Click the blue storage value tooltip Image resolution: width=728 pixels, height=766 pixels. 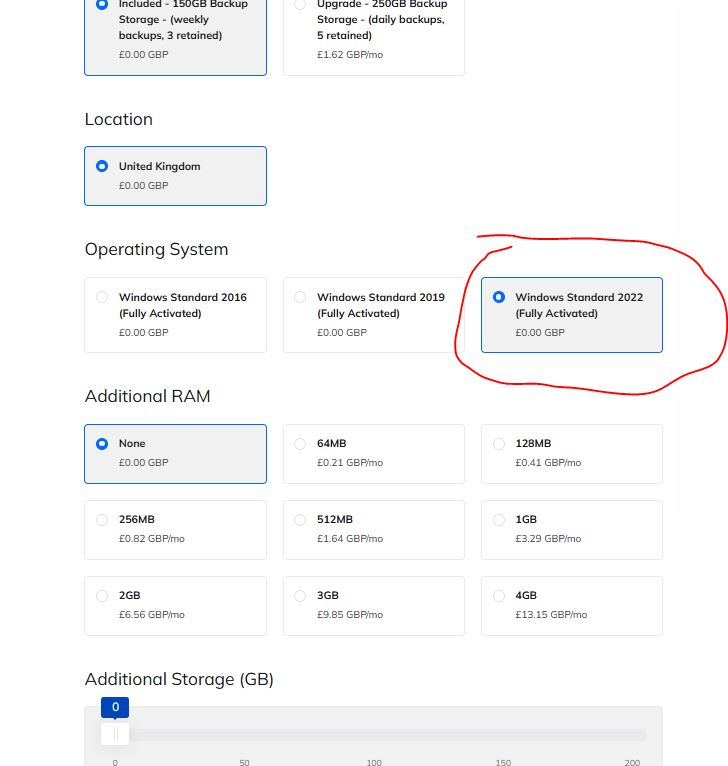coord(115,707)
